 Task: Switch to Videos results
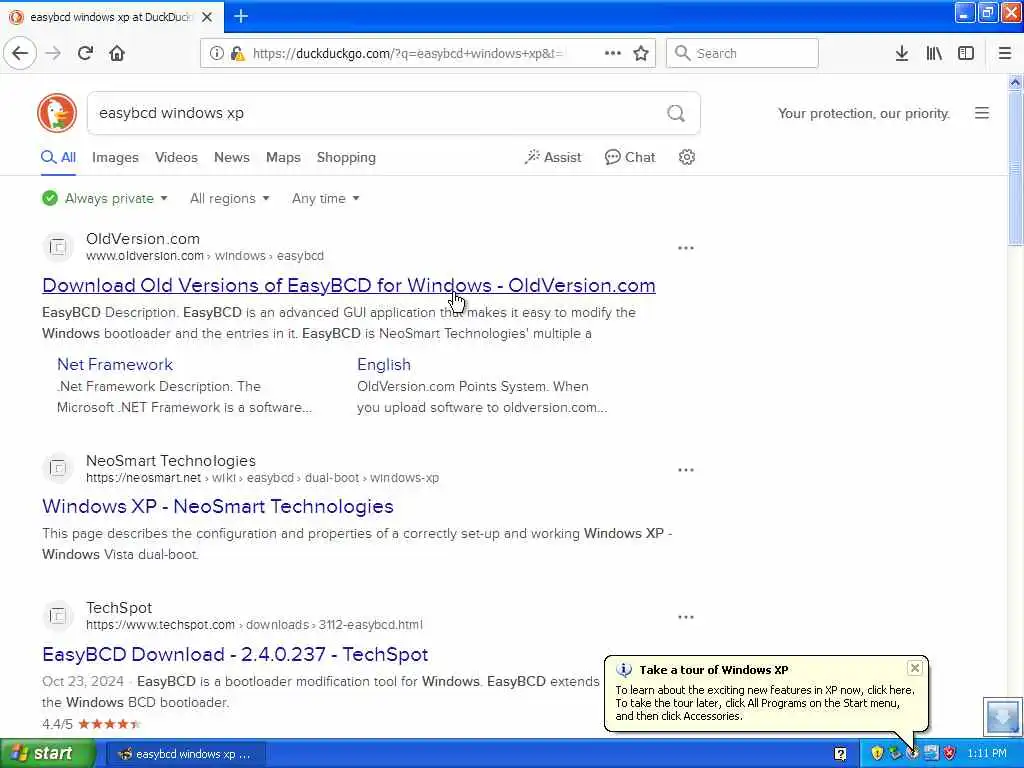[176, 157]
